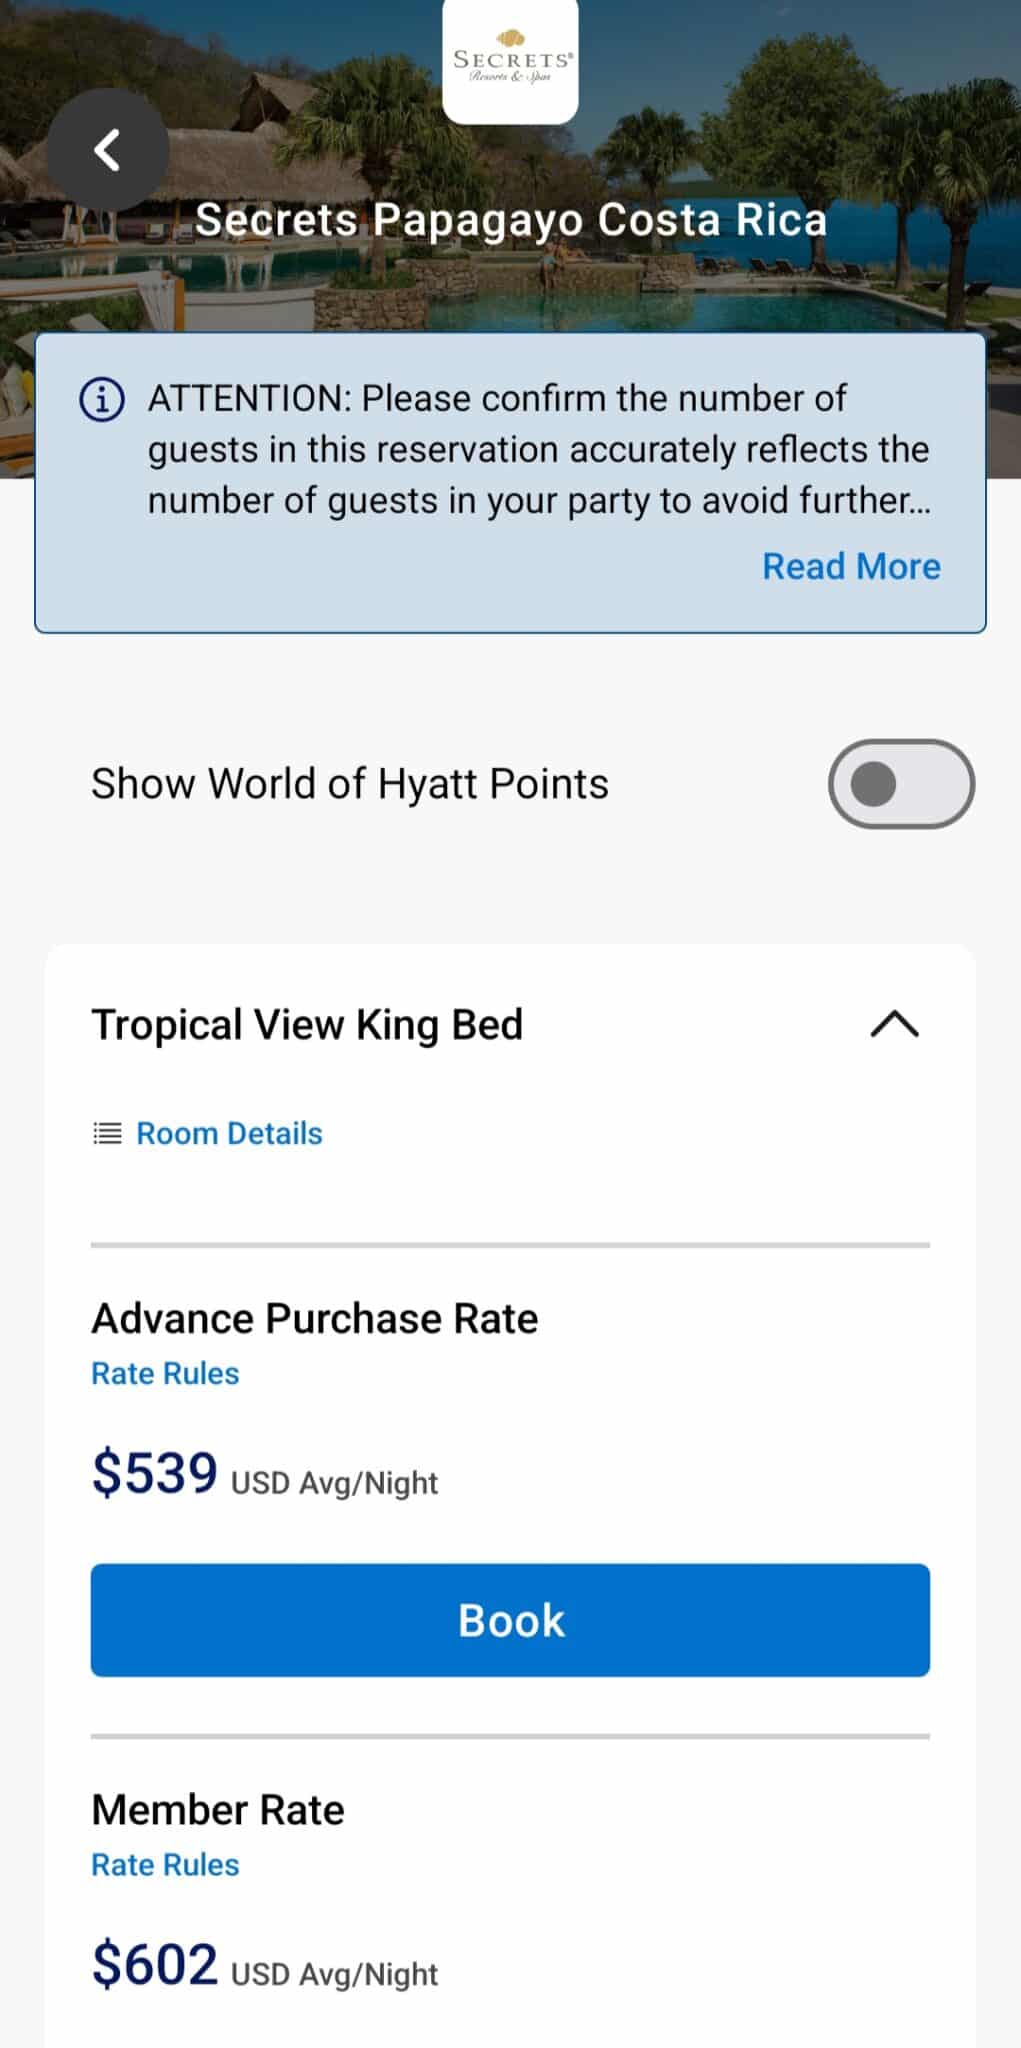This screenshot has width=1021, height=2048.
Task: Open the Read More link in the notice
Action: click(x=851, y=567)
